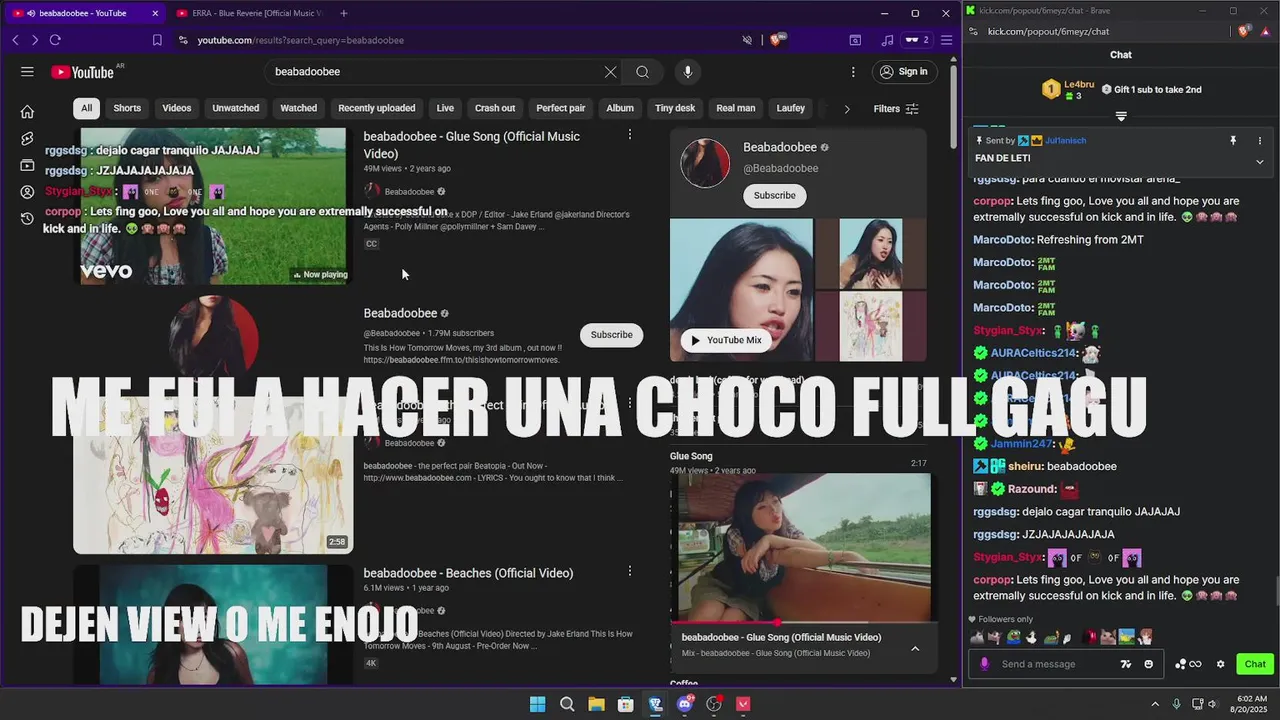
Task: Pin icon in the Kick pinned message
Action: [x=1233, y=141]
